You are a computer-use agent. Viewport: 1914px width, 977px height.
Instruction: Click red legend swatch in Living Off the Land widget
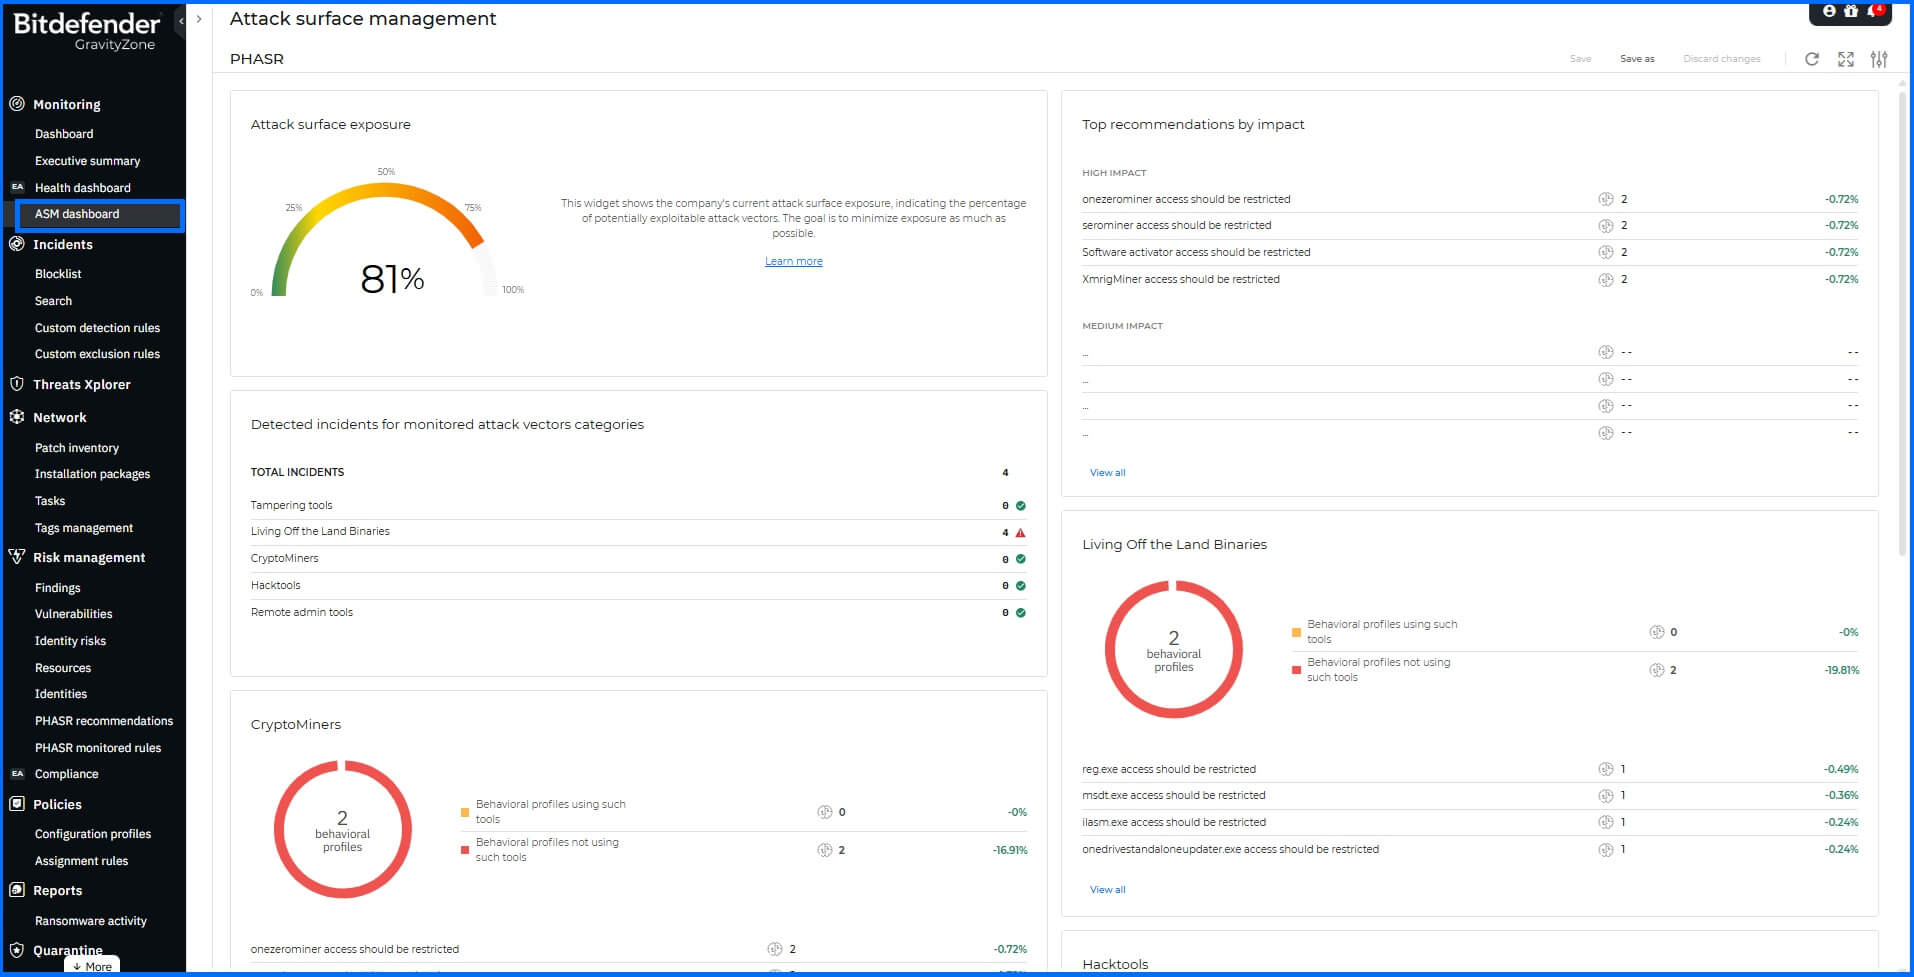pos(1296,670)
